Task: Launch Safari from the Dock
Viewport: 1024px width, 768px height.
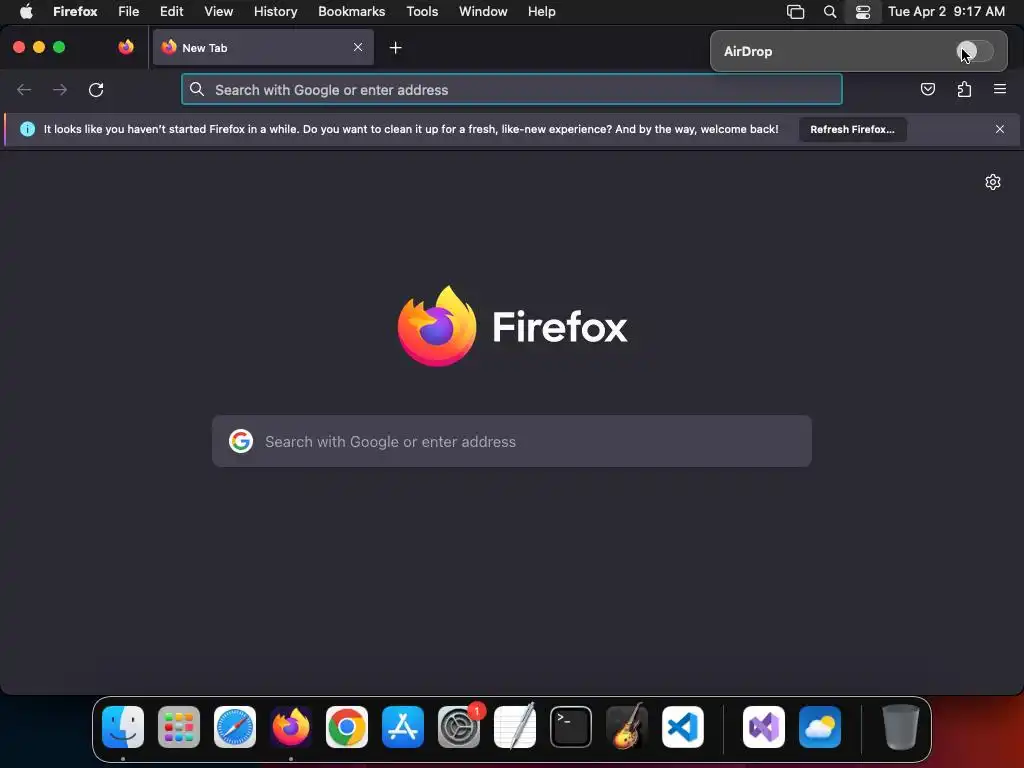Action: pos(235,727)
